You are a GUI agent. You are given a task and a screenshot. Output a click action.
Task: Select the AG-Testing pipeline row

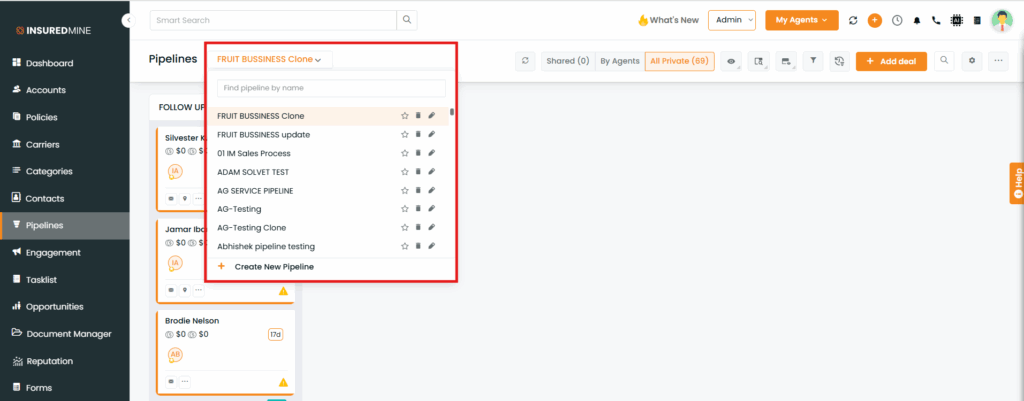point(328,209)
